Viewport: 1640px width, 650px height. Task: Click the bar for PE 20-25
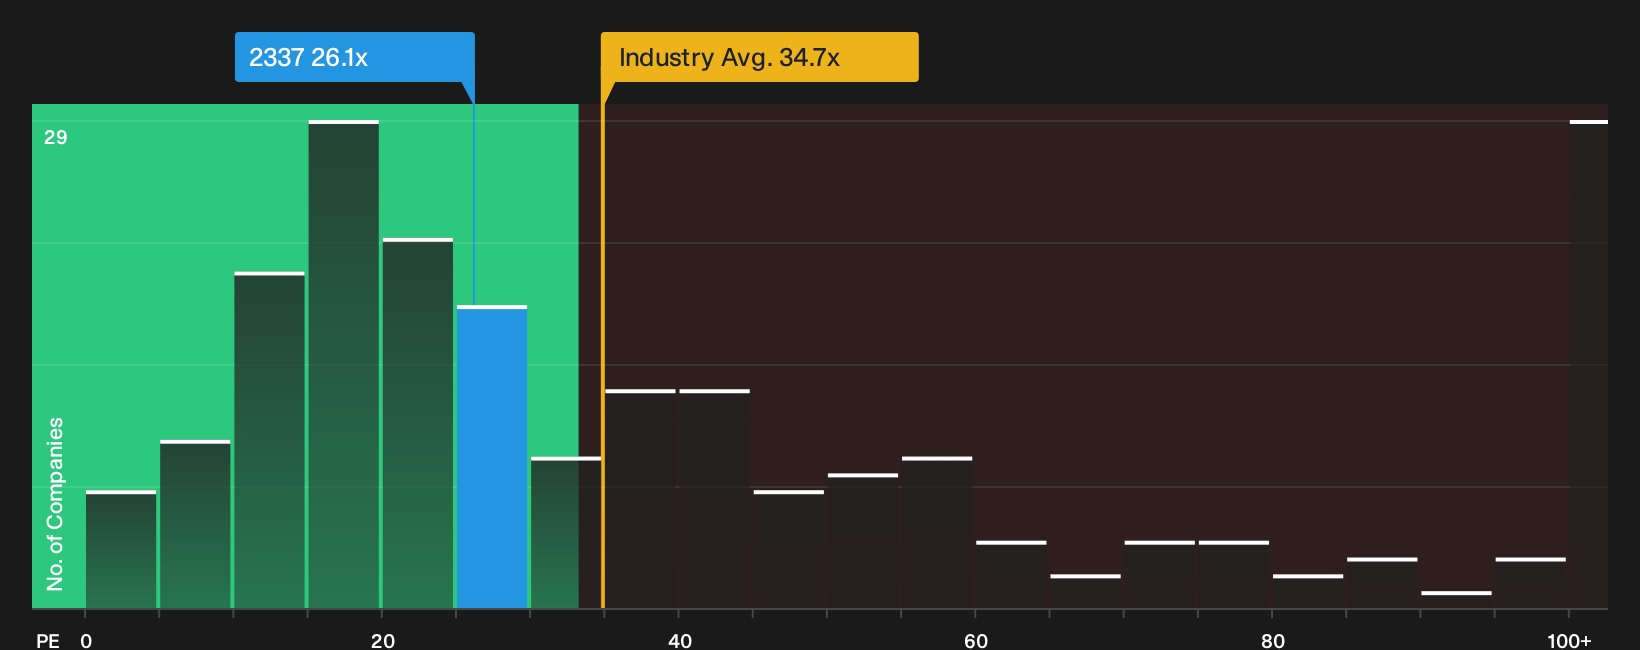pyautogui.click(x=418, y=423)
